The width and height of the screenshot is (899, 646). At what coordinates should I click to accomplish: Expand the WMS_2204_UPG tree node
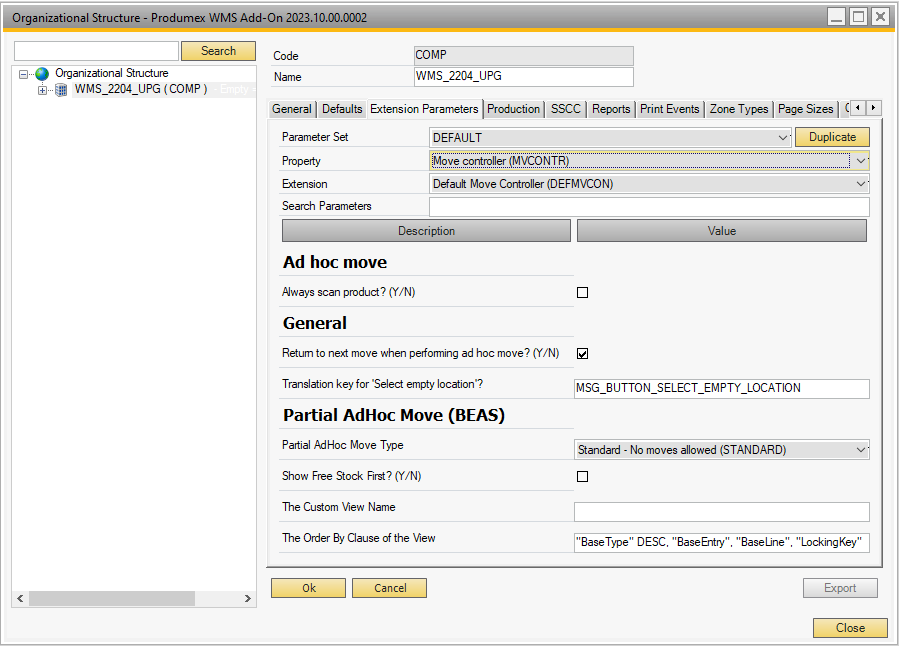[x=42, y=90]
